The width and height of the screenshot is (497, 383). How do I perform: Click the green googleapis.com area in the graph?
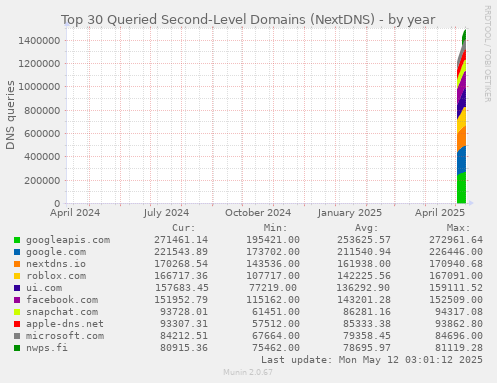(461, 188)
